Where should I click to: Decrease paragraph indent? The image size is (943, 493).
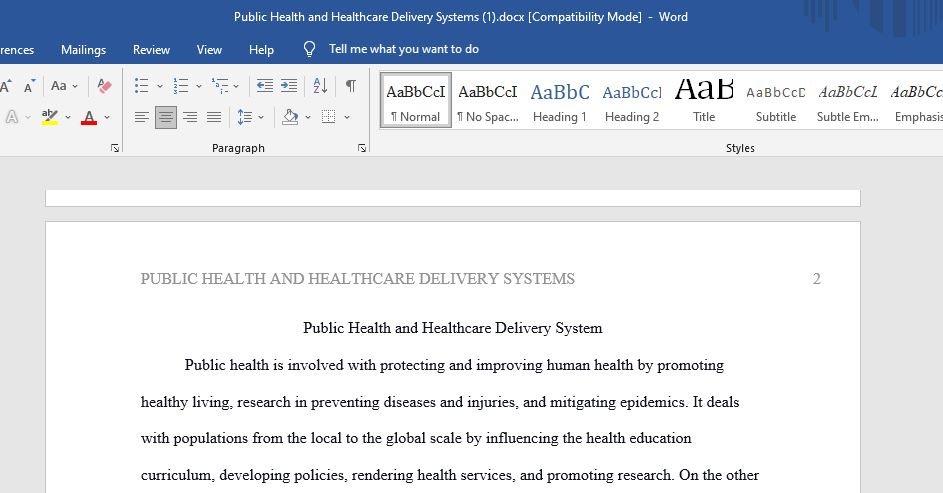click(265, 86)
